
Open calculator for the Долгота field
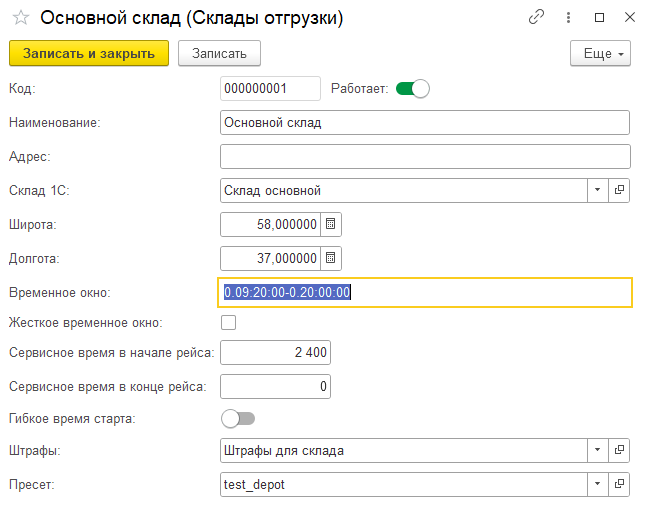tap(332, 258)
